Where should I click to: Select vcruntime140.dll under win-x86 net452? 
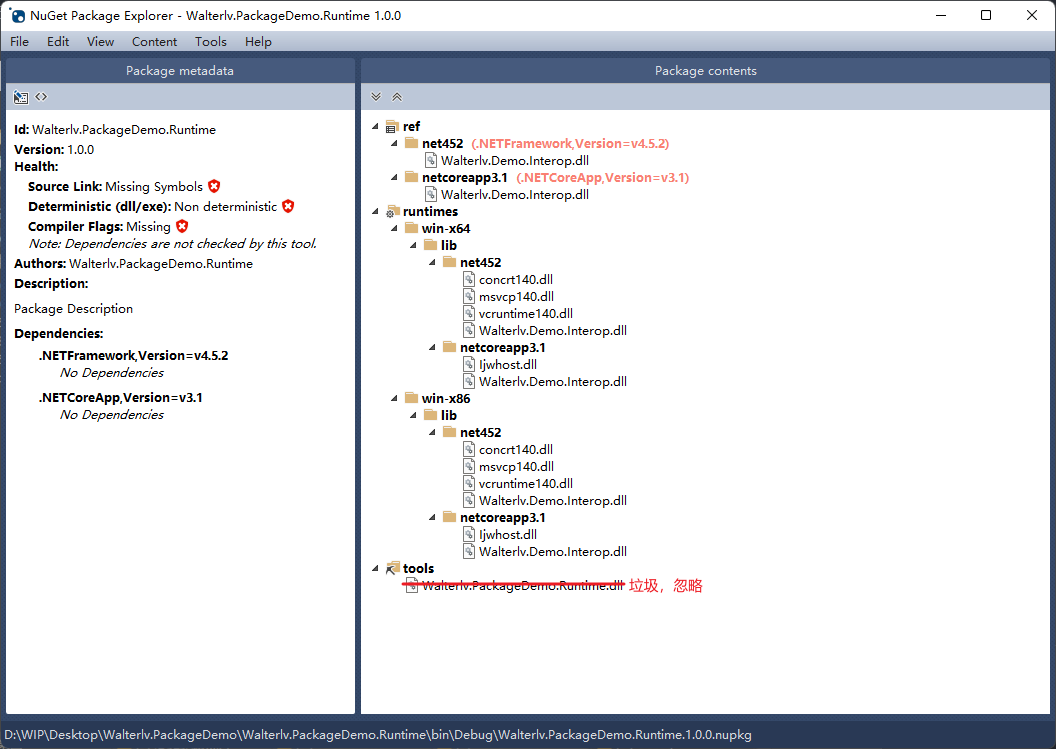pos(525,483)
